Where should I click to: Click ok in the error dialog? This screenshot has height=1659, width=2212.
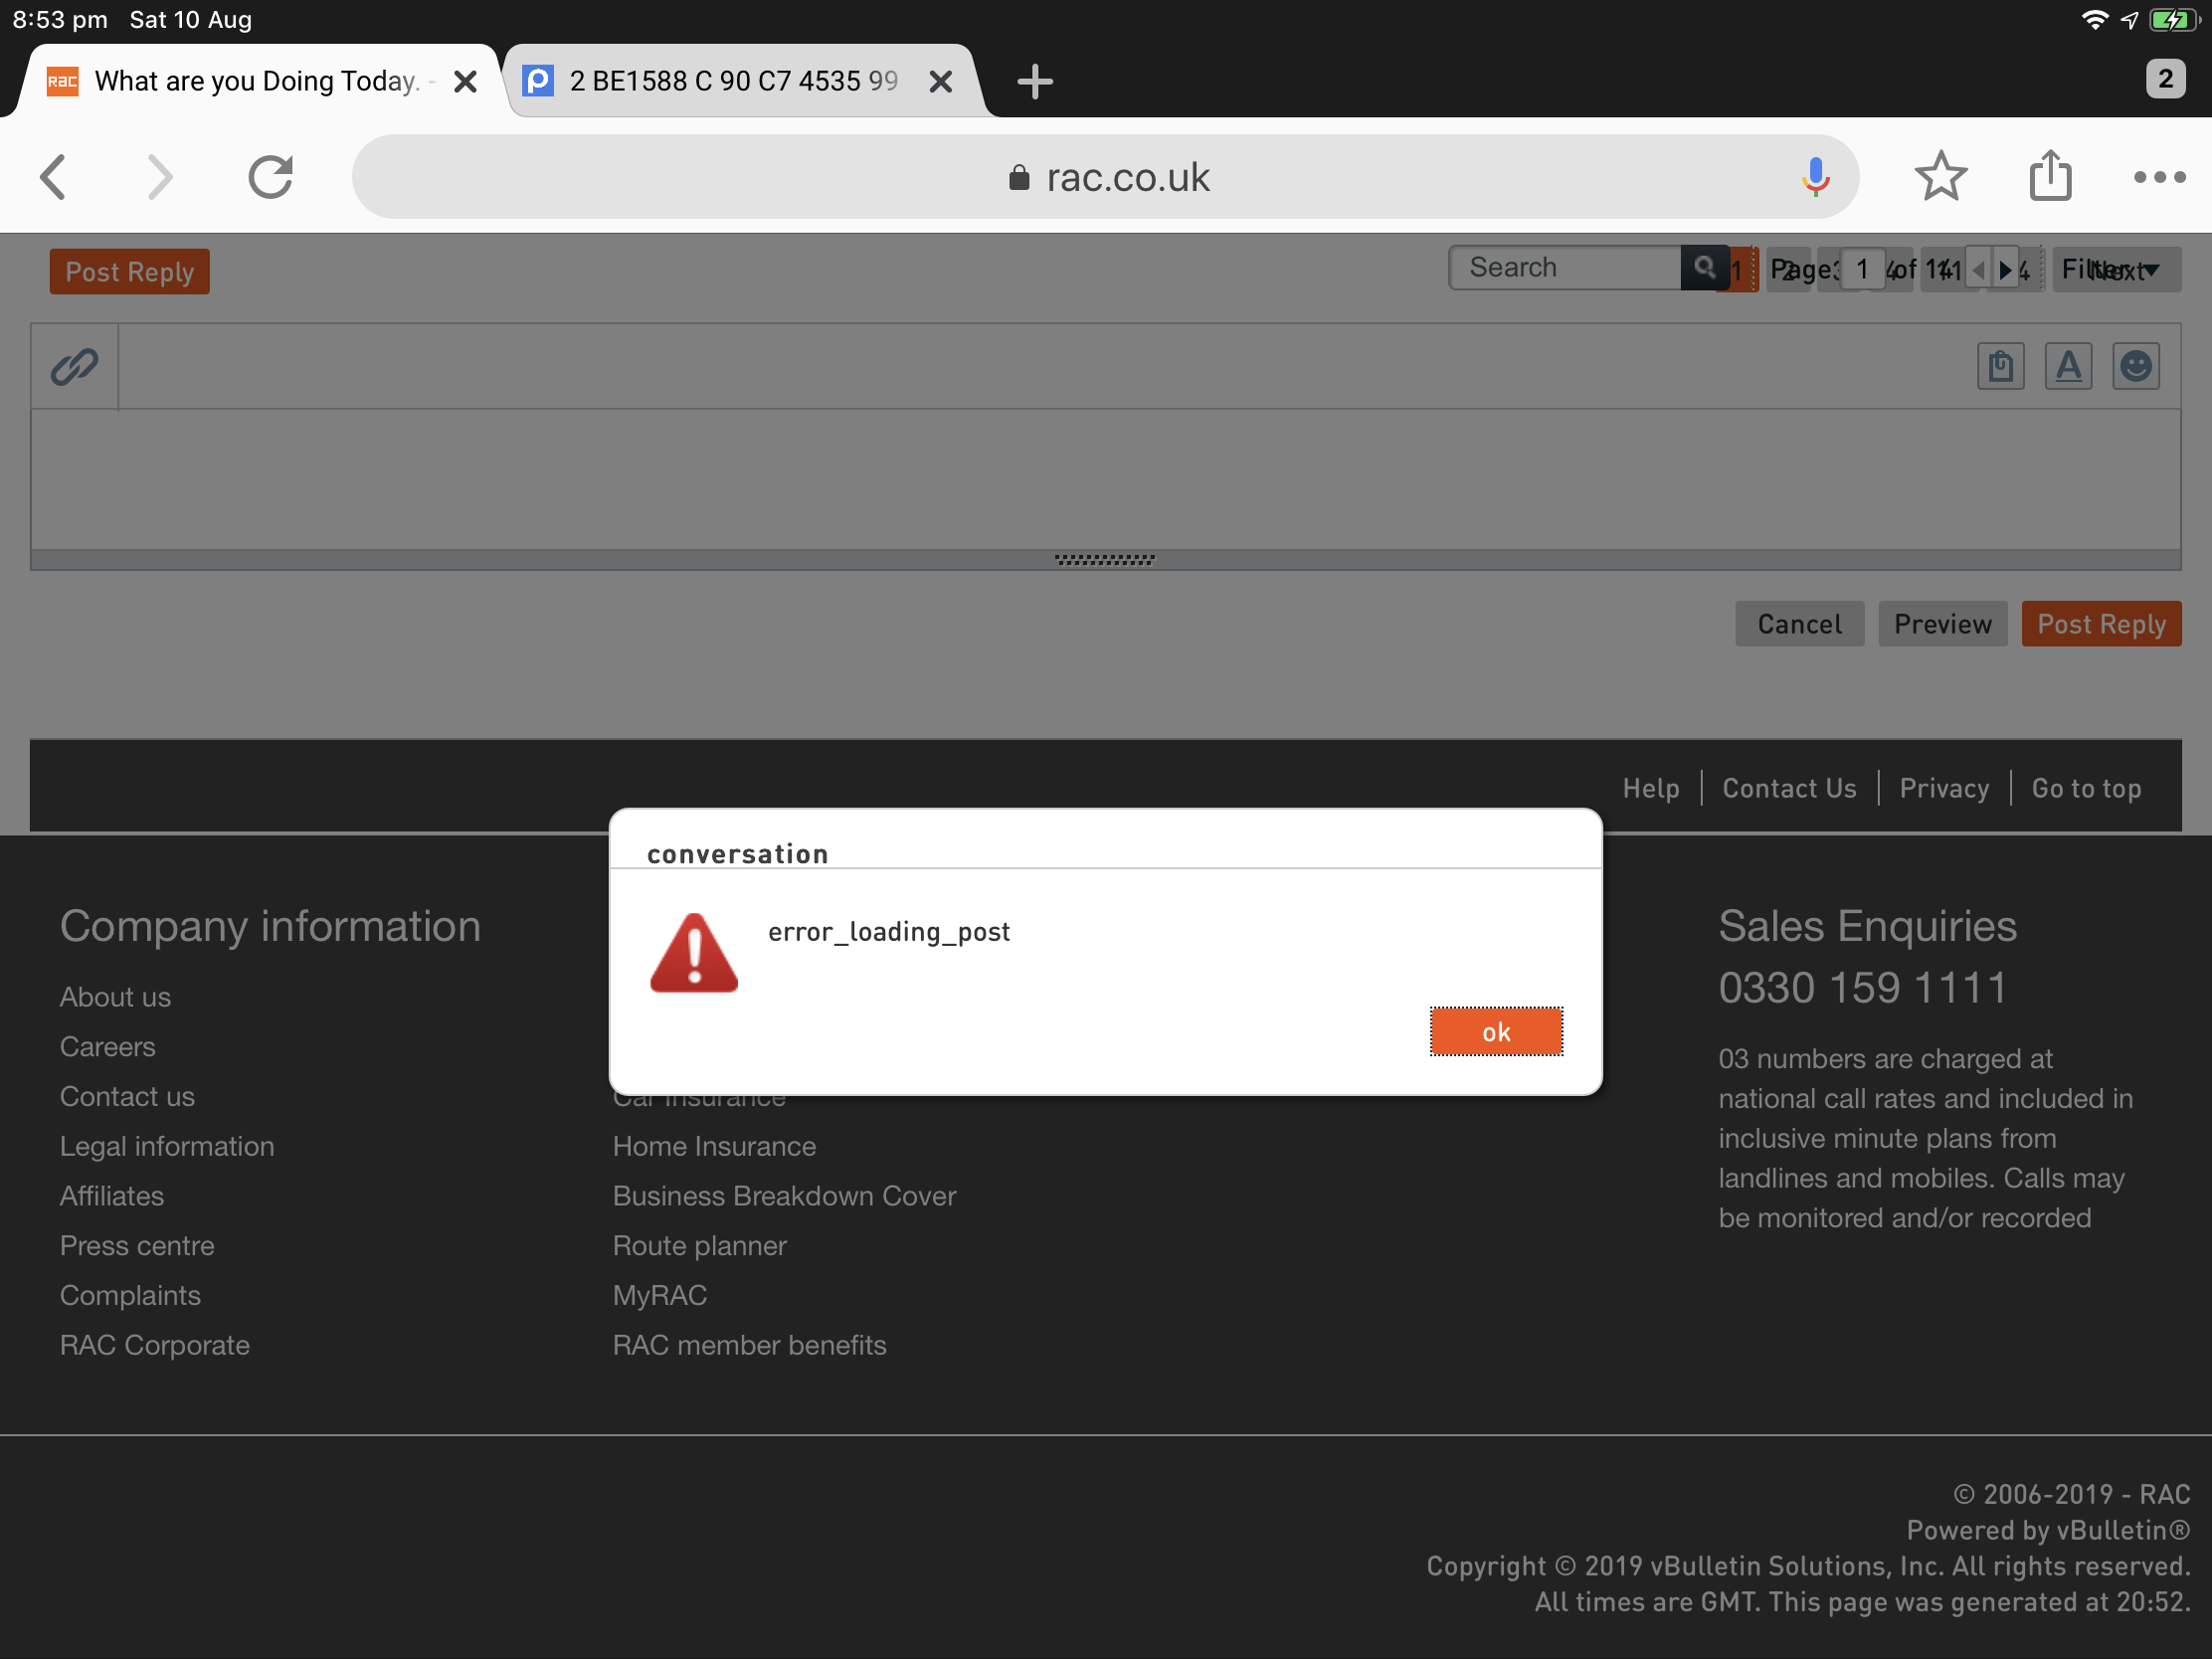click(x=1495, y=1031)
